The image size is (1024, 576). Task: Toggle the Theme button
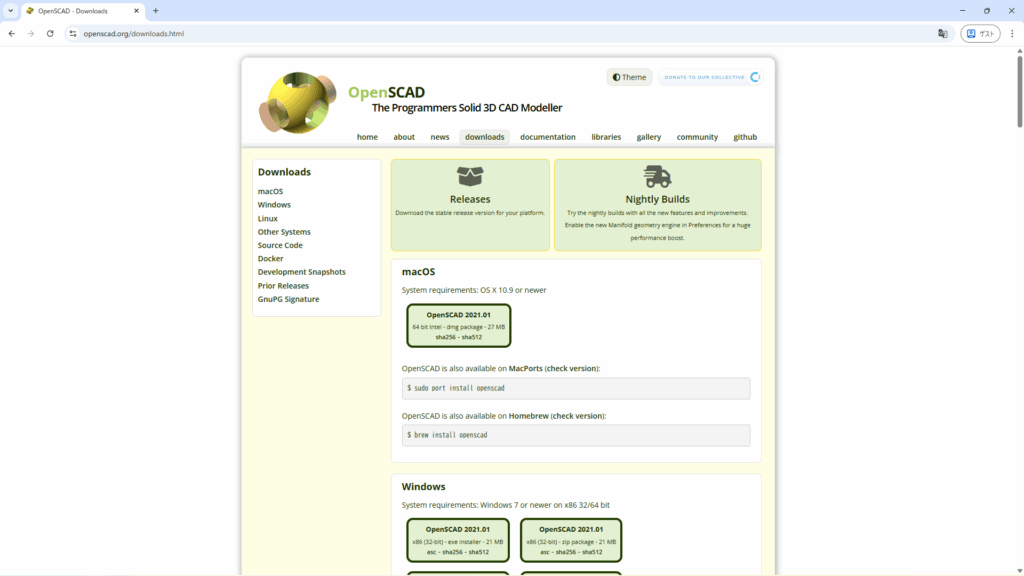(x=629, y=77)
